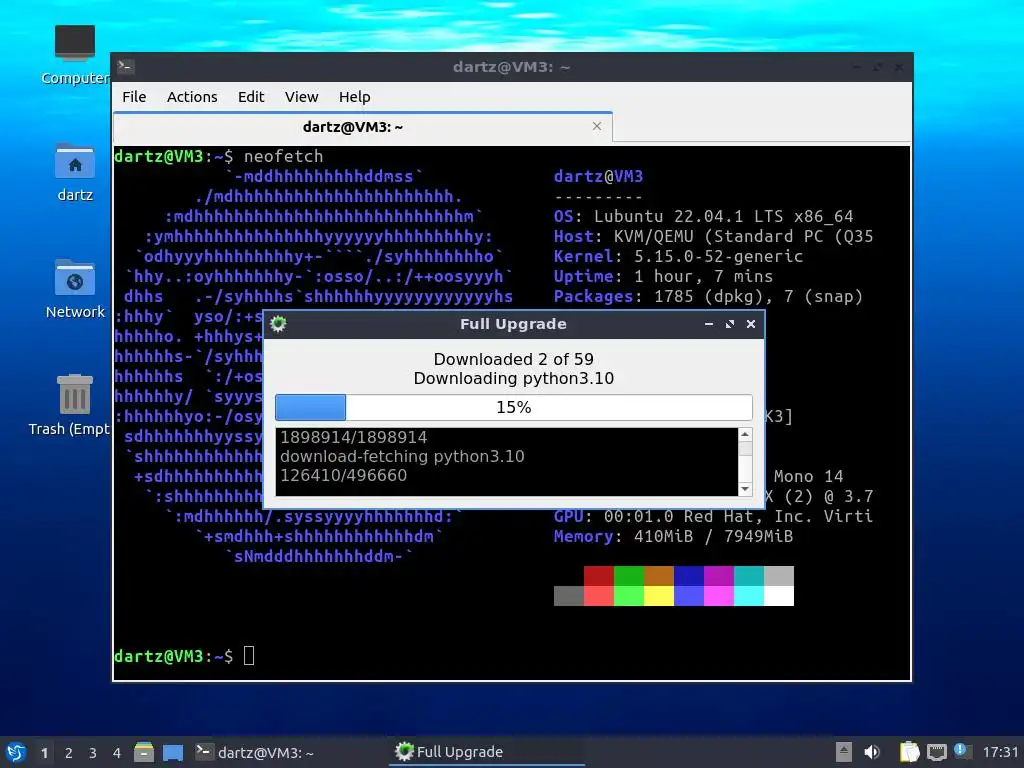Select the Network desktop icon

tap(74, 289)
